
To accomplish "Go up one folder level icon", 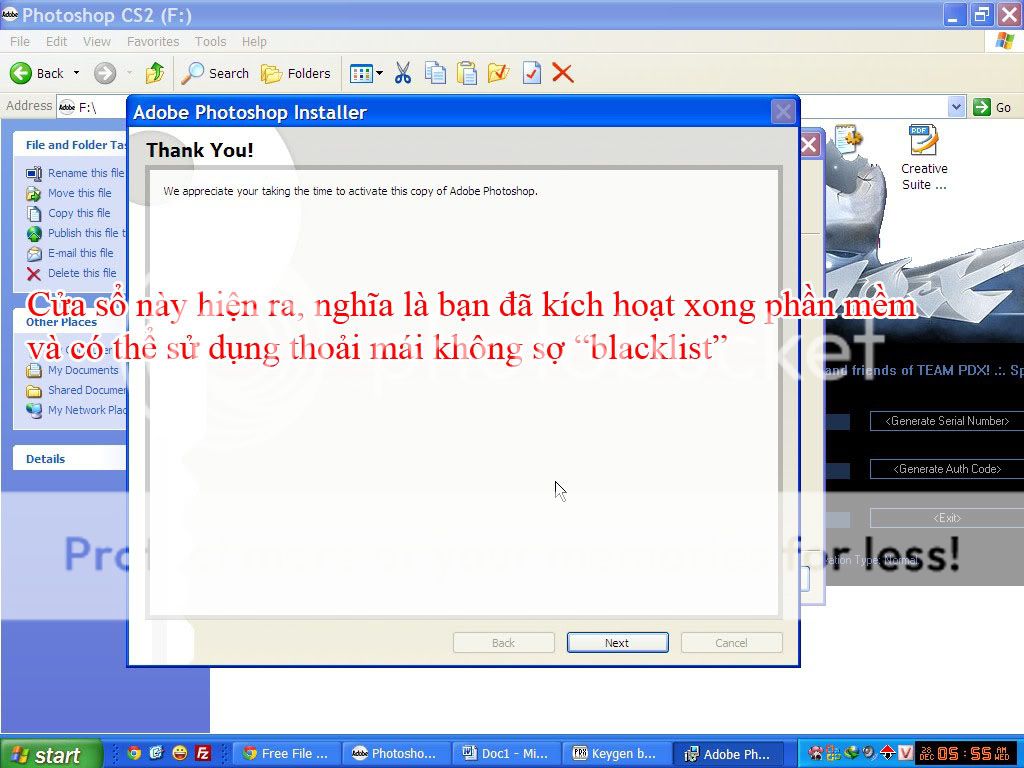I will coord(155,73).
